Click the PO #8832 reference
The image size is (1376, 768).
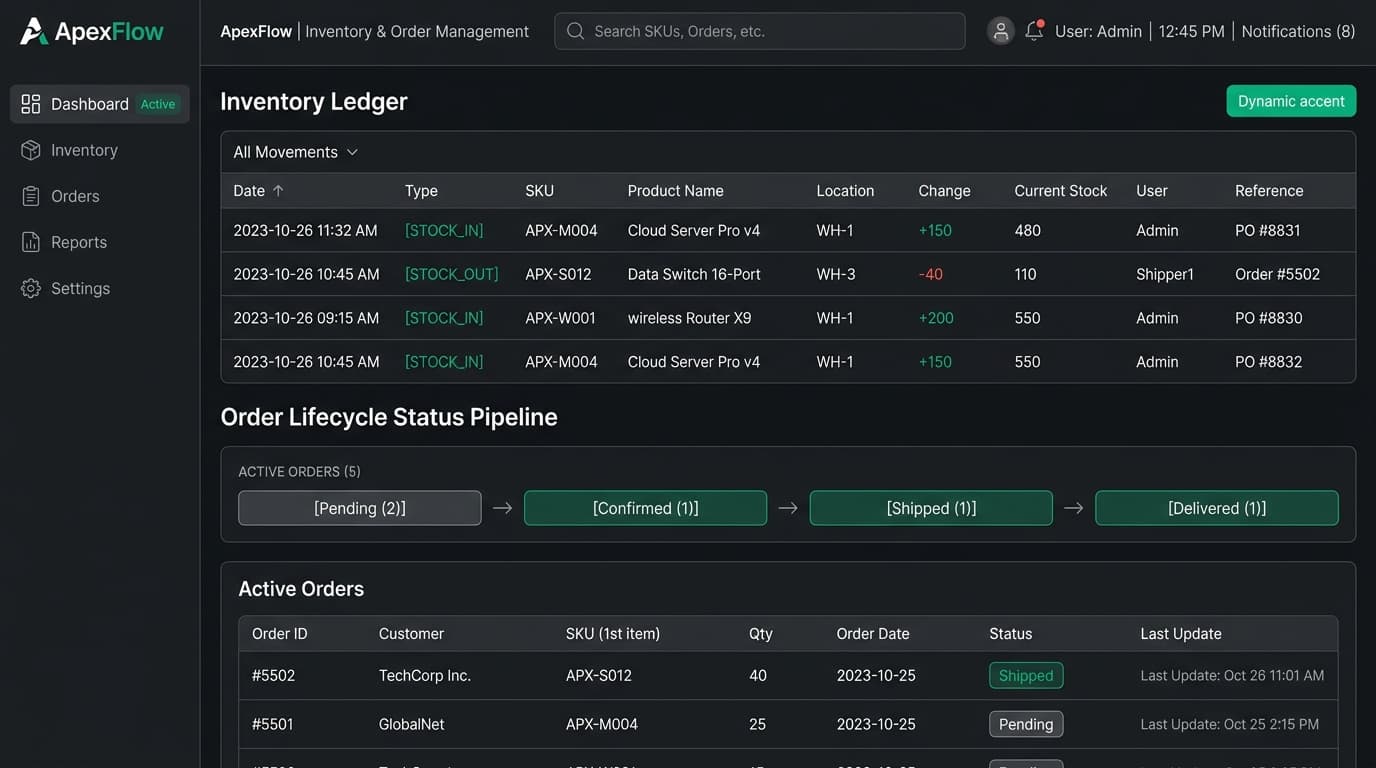pos(1268,362)
